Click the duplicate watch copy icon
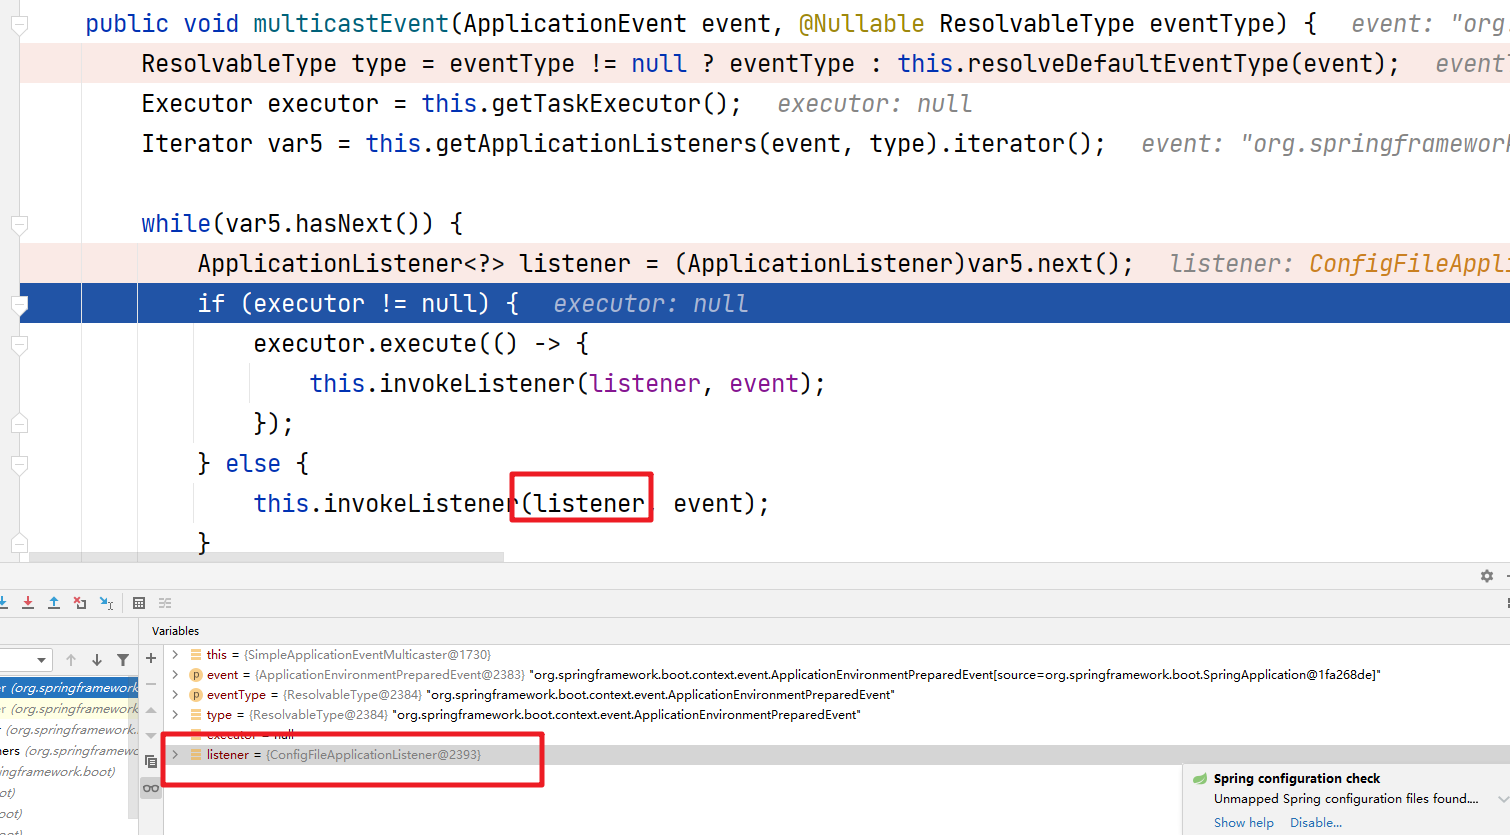Viewport: 1510px width, 835px height. click(151, 762)
